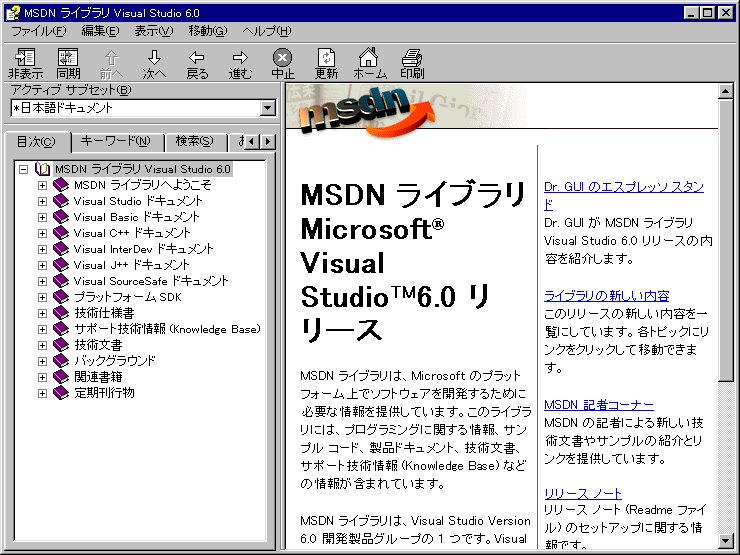
Task: Open the ヘルプ(H) menu
Action: click(x=267, y=31)
